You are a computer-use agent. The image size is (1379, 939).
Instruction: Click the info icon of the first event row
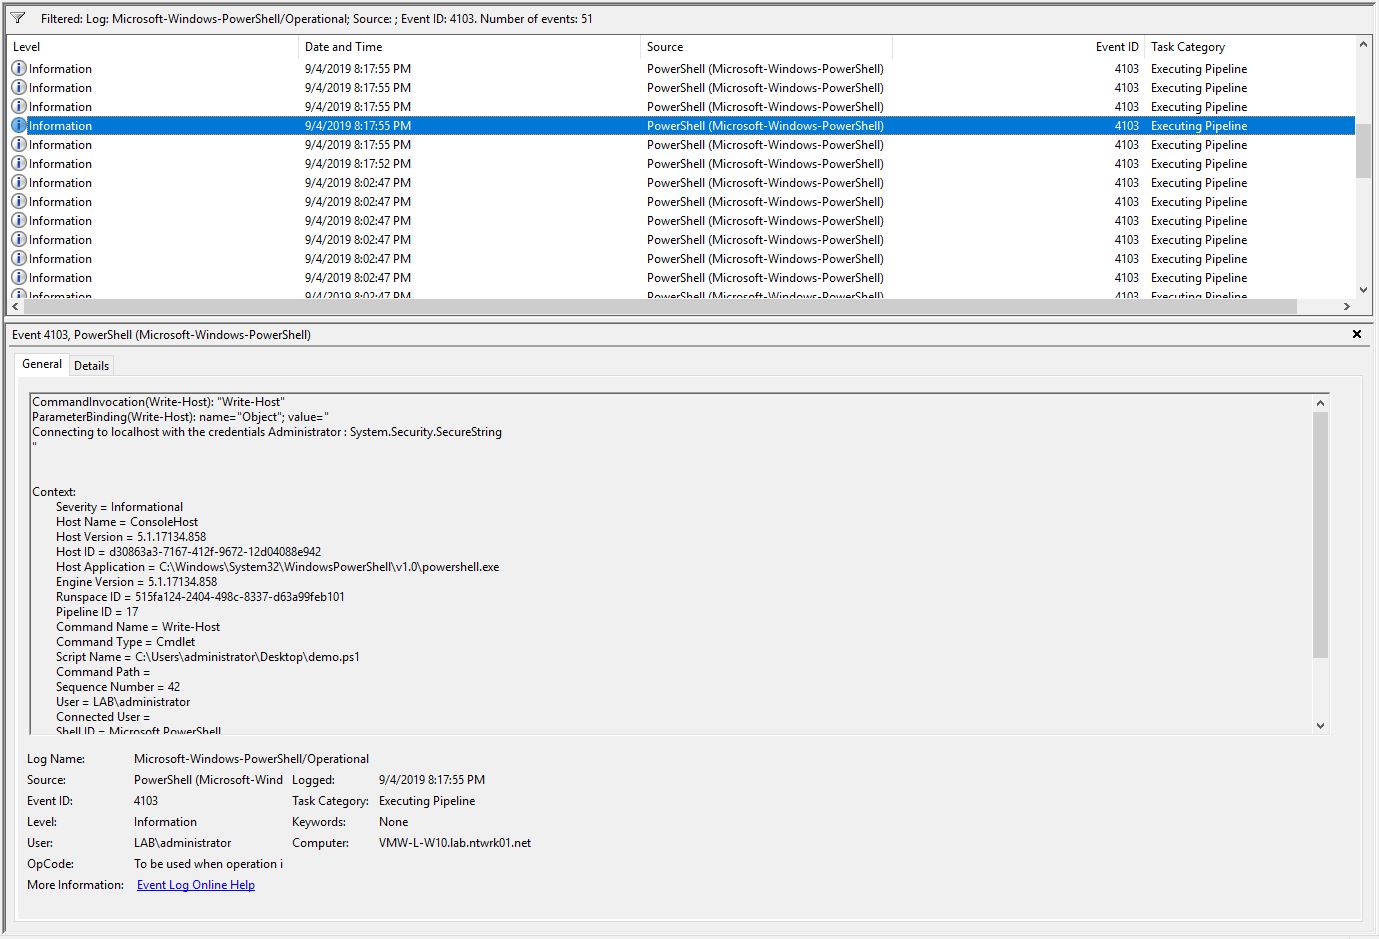click(19, 69)
